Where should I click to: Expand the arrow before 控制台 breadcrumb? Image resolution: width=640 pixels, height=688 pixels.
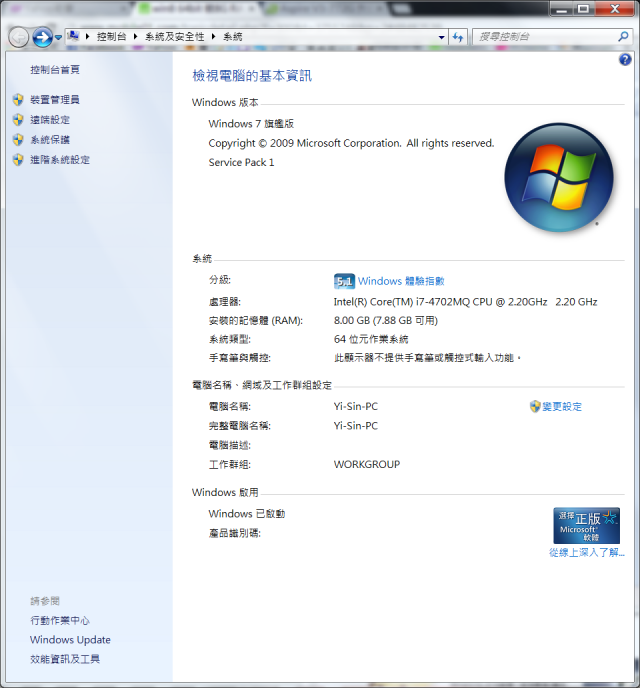click(x=88, y=36)
